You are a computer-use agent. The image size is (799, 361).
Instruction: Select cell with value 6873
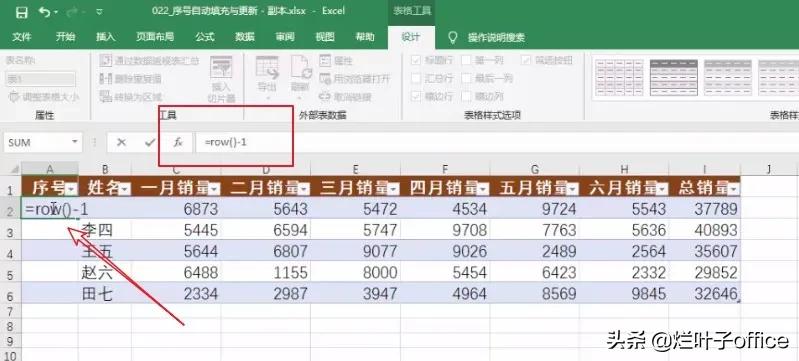pos(176,209)
